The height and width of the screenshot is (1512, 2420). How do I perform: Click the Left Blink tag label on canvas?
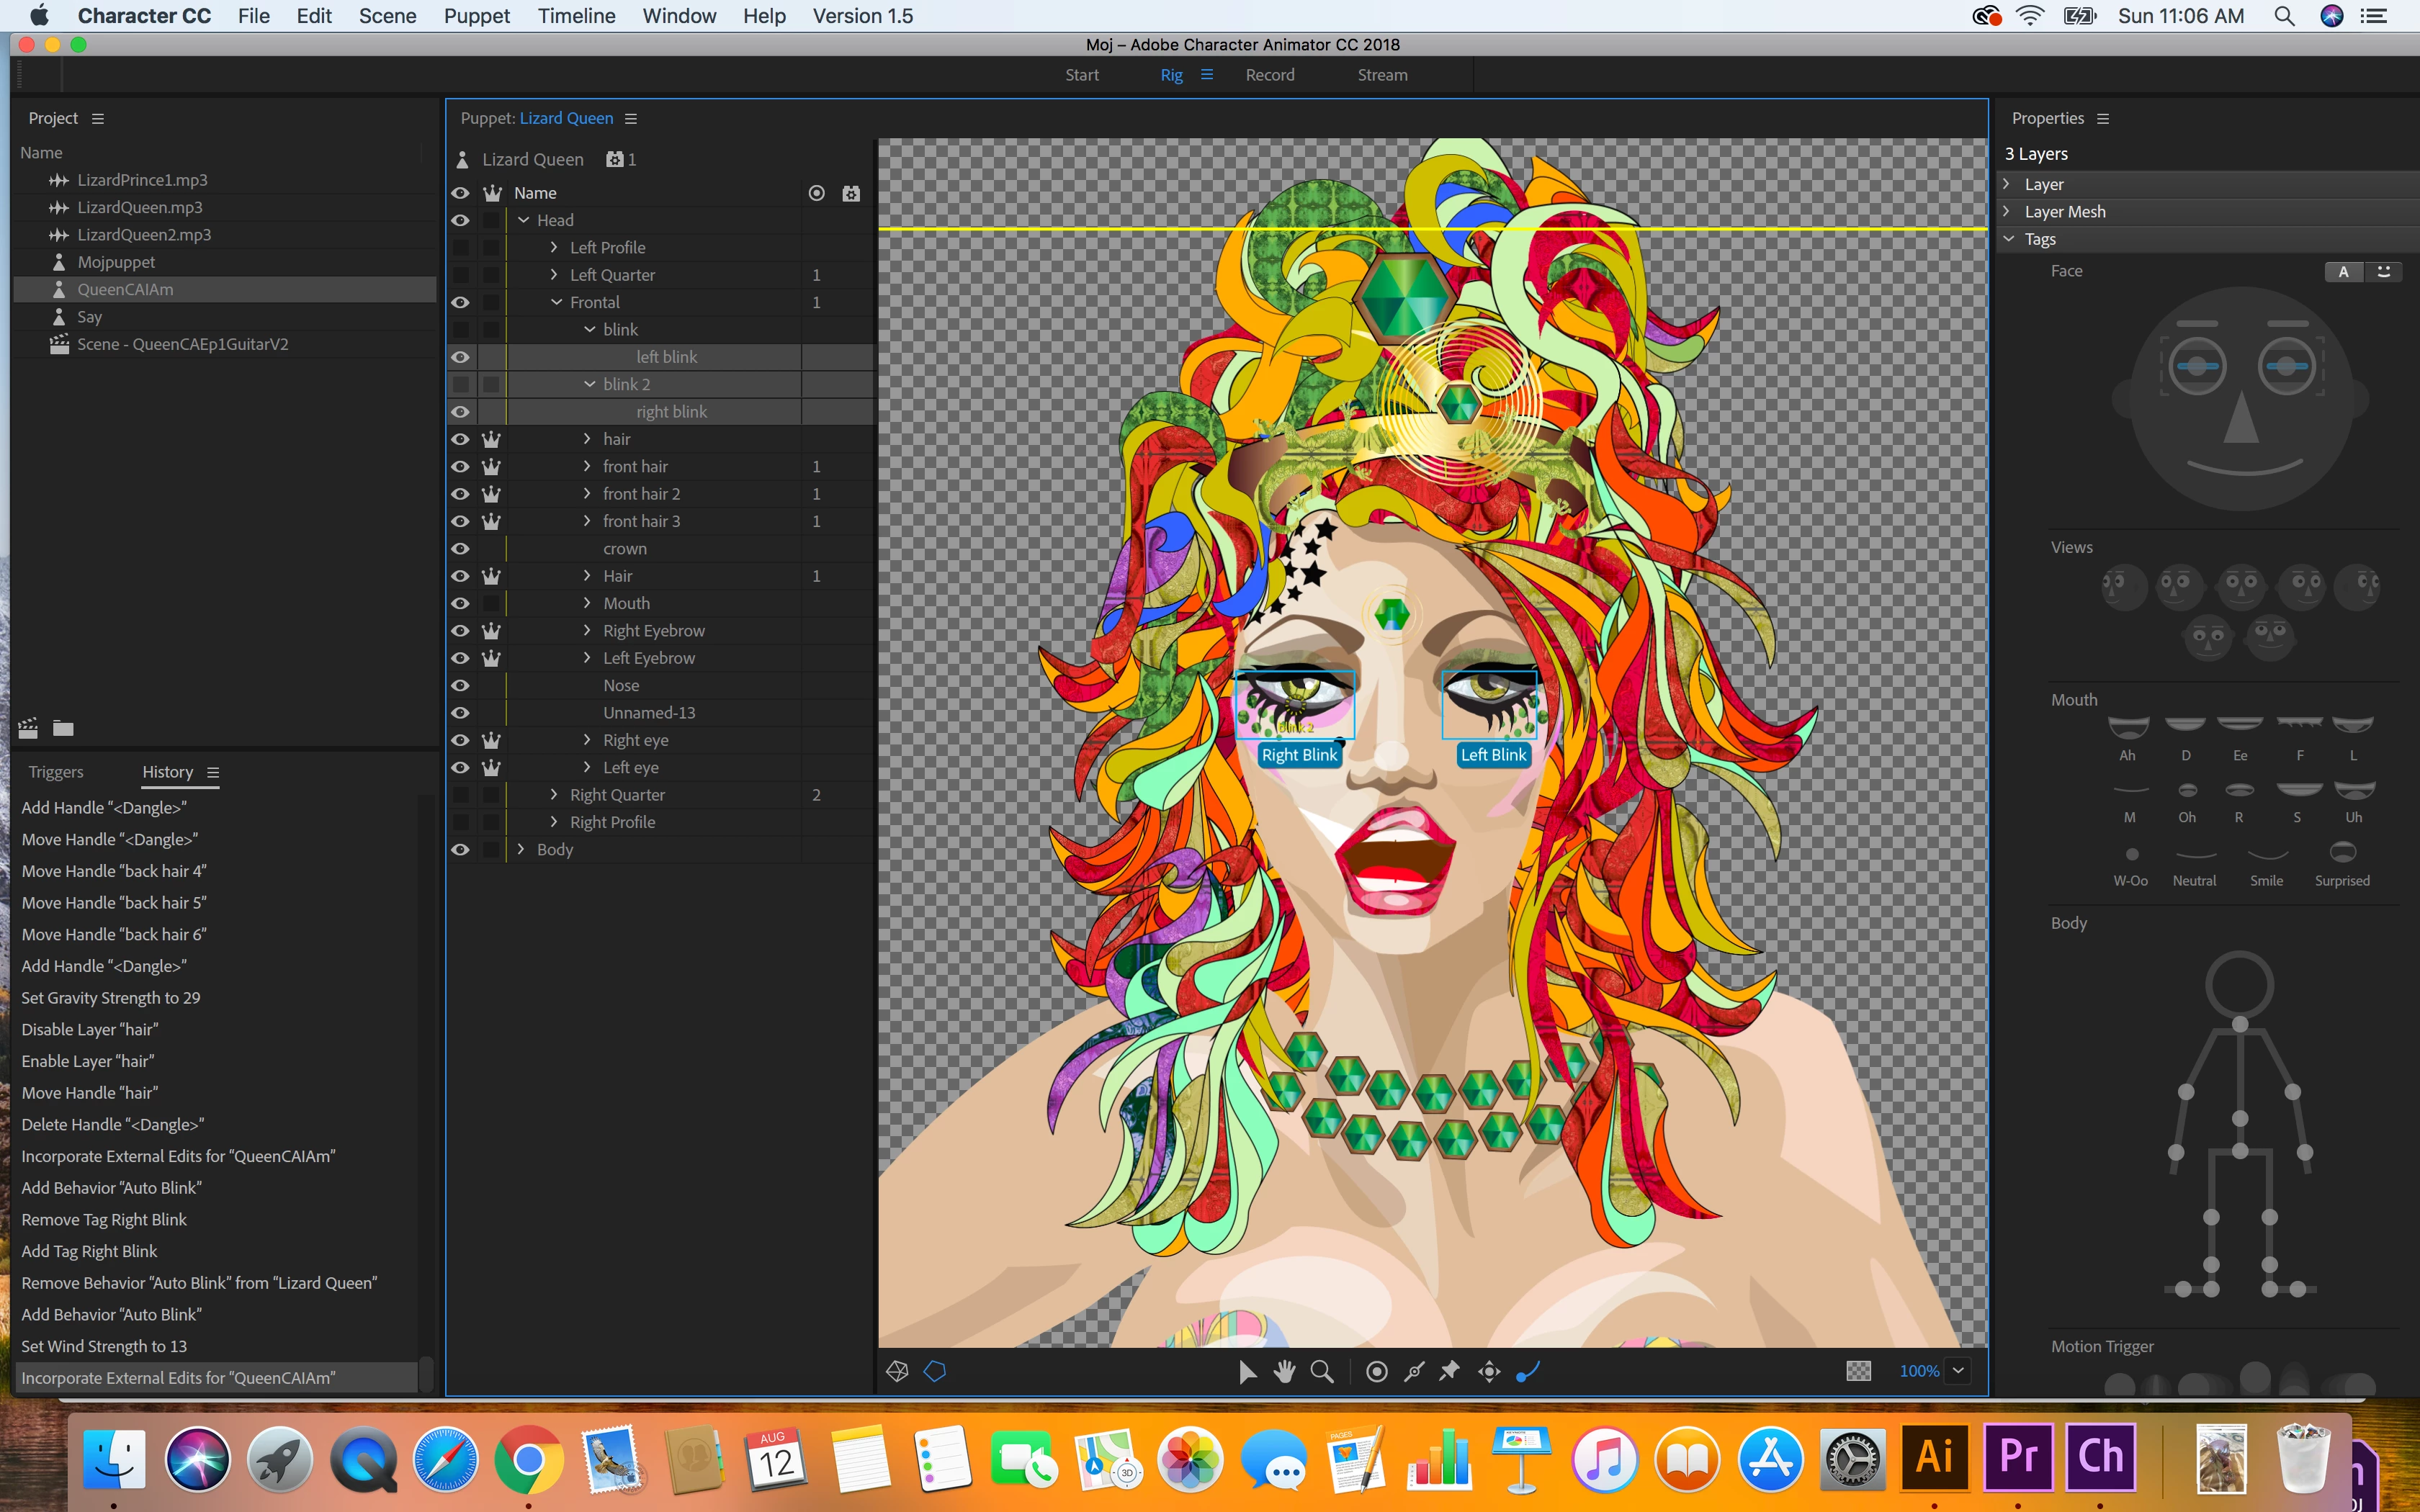[x=1494, y=755]
